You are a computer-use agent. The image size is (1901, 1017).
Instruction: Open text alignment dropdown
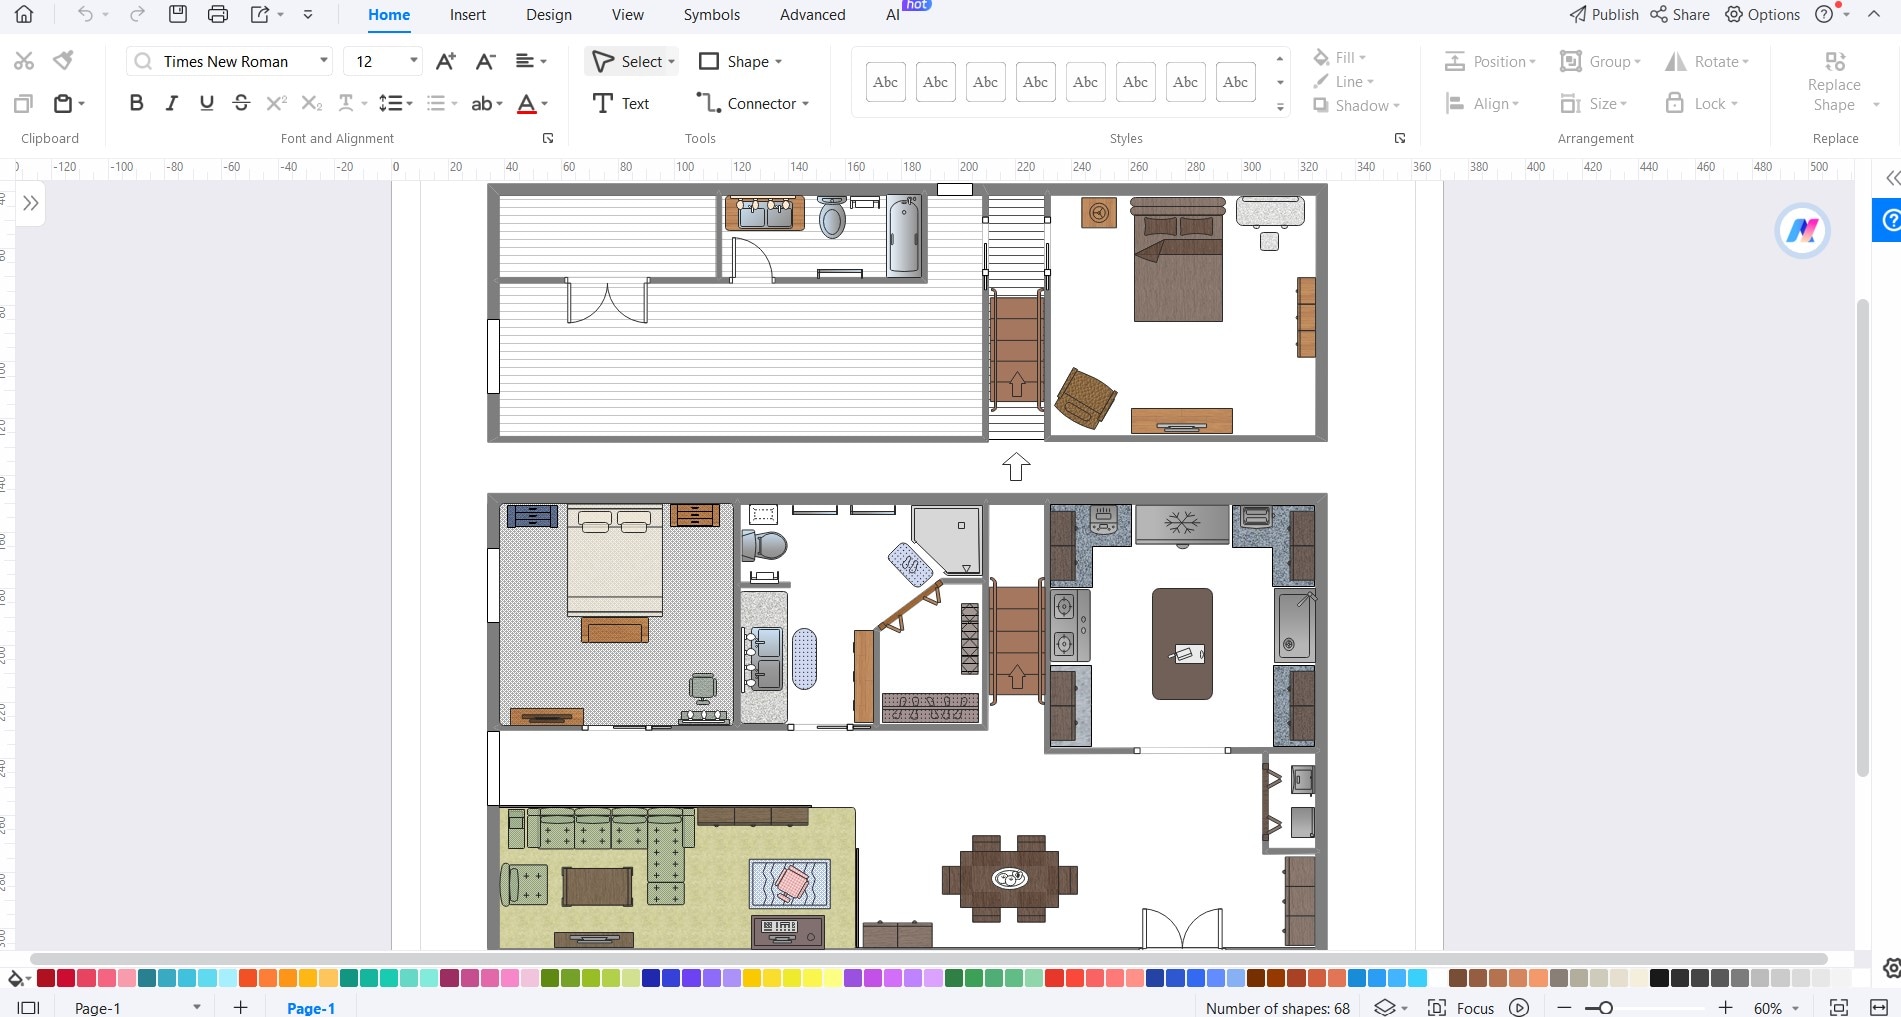(x=531, y=61)
